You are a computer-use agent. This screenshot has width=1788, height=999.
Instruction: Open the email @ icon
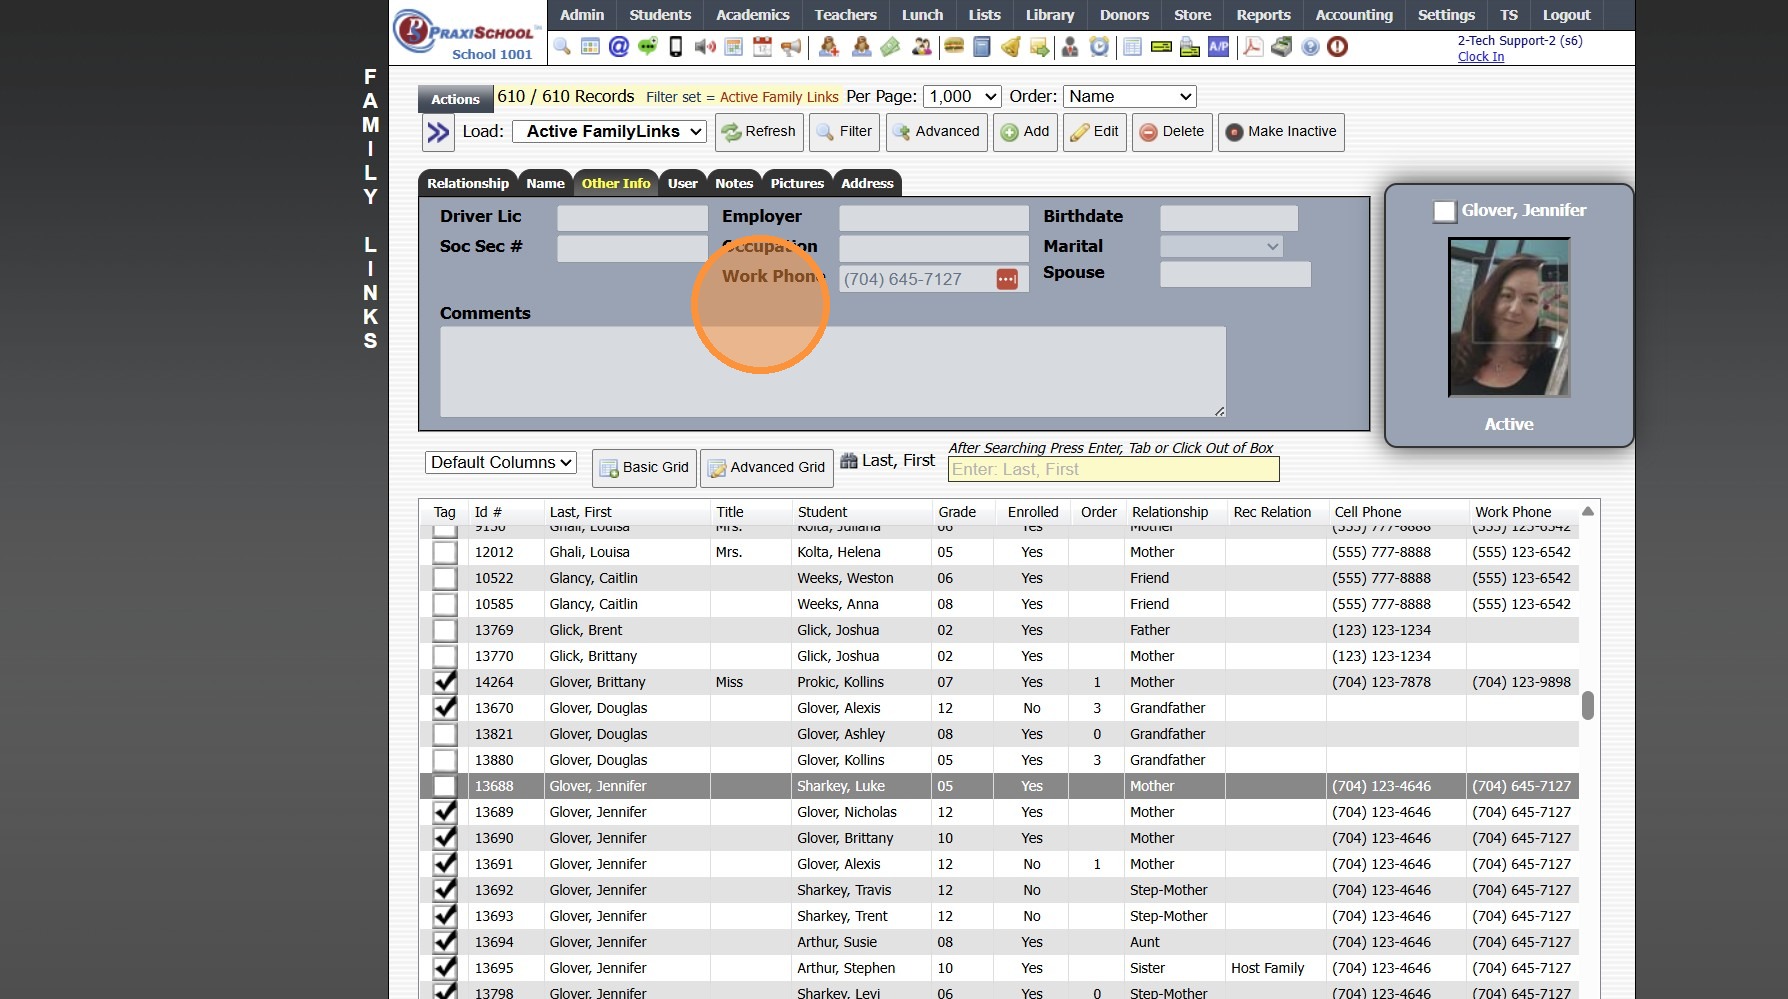pyautogui.click(x=619, y=47)
